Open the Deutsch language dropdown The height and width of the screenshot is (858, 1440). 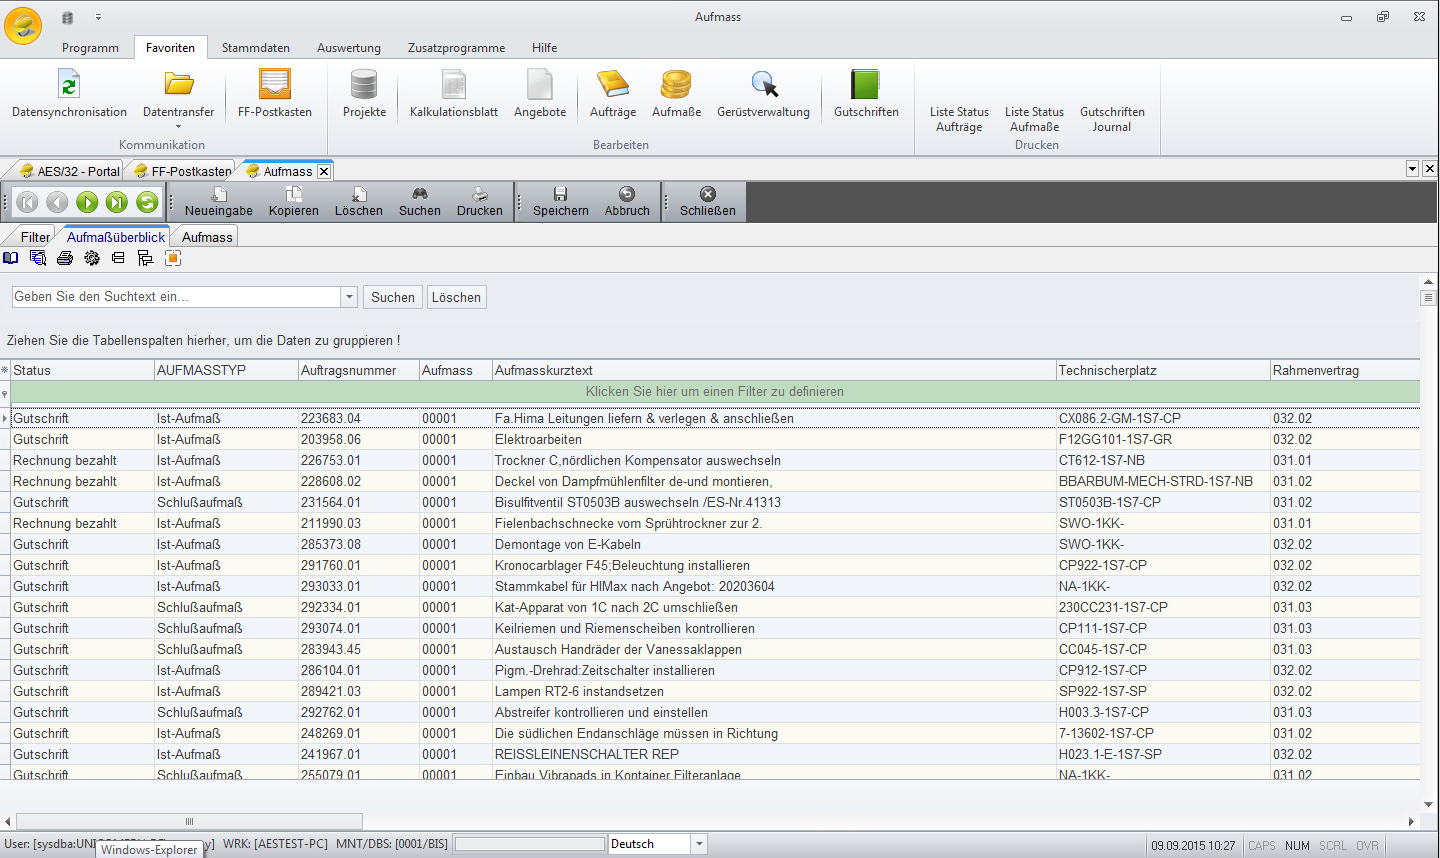pos(699,844)
